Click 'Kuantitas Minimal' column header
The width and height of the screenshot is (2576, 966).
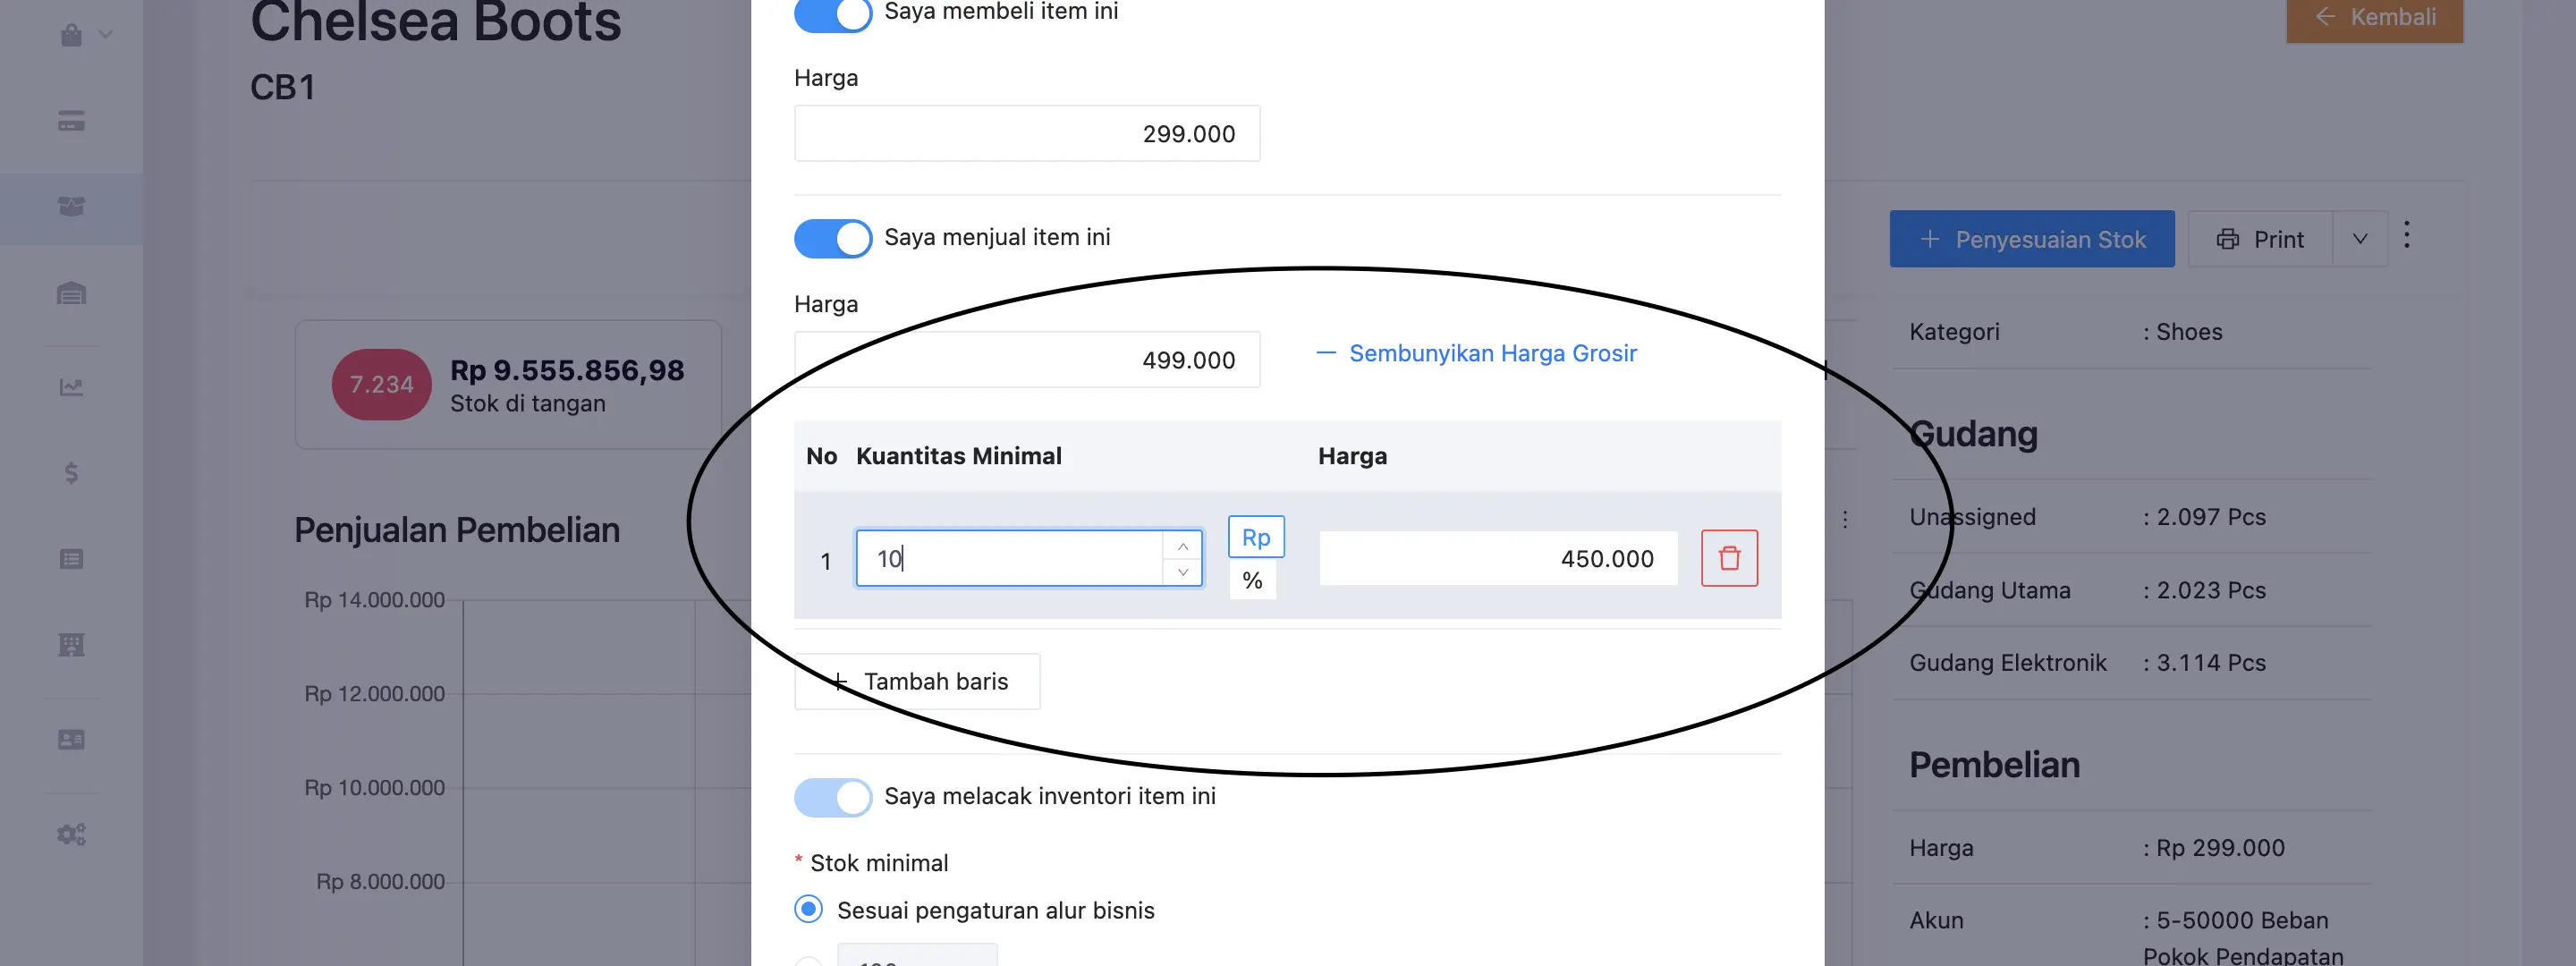pos(958,456)
